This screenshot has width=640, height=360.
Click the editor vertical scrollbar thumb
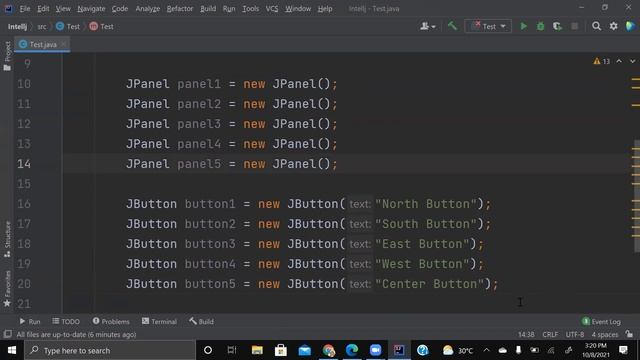[x=636, y=196]
